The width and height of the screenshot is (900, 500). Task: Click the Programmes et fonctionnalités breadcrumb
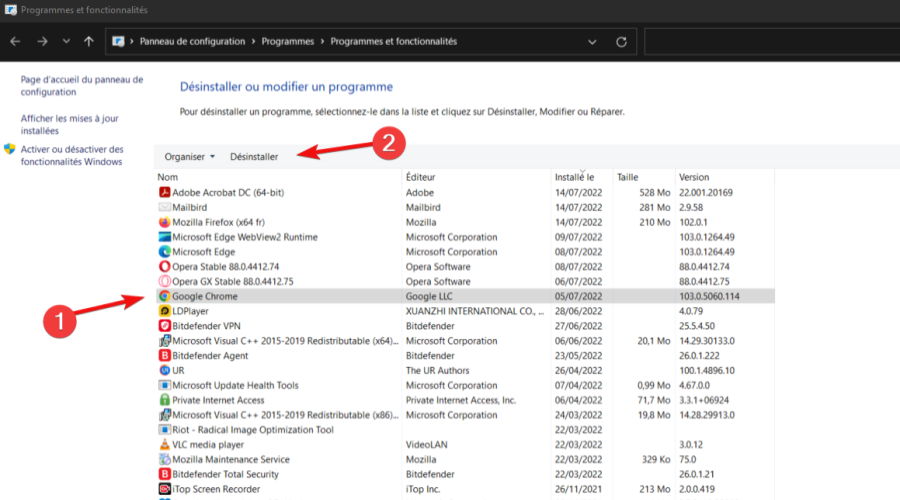[394, 41]
